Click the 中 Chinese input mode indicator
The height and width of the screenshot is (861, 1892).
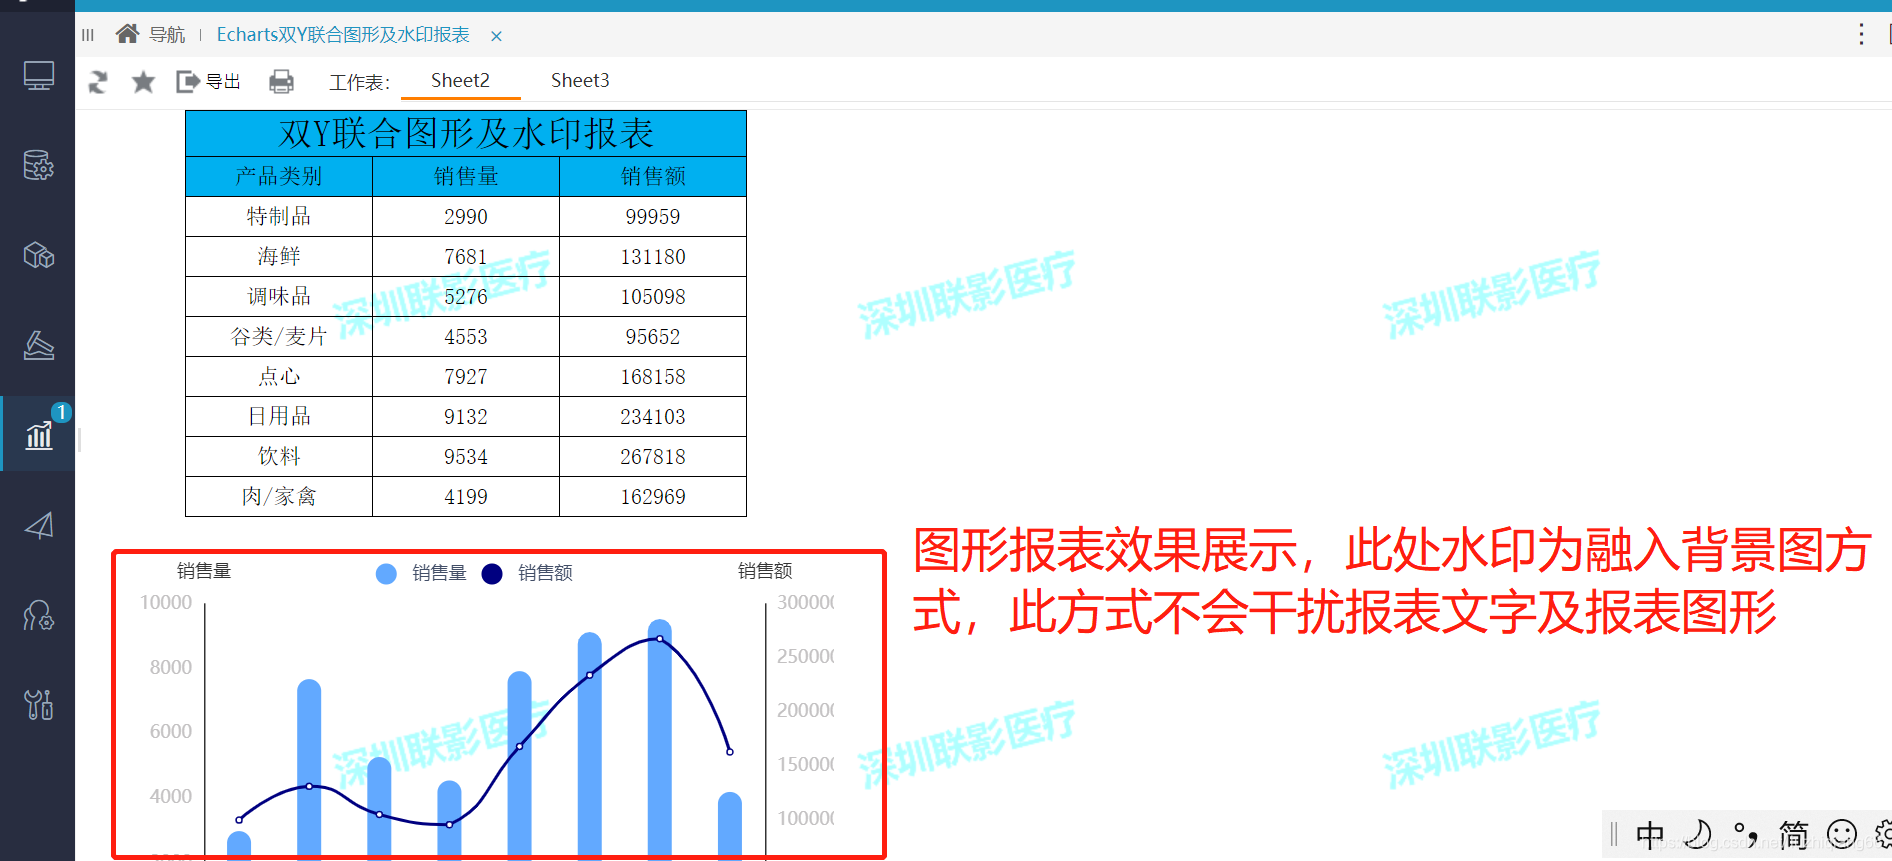point(1650,834)
